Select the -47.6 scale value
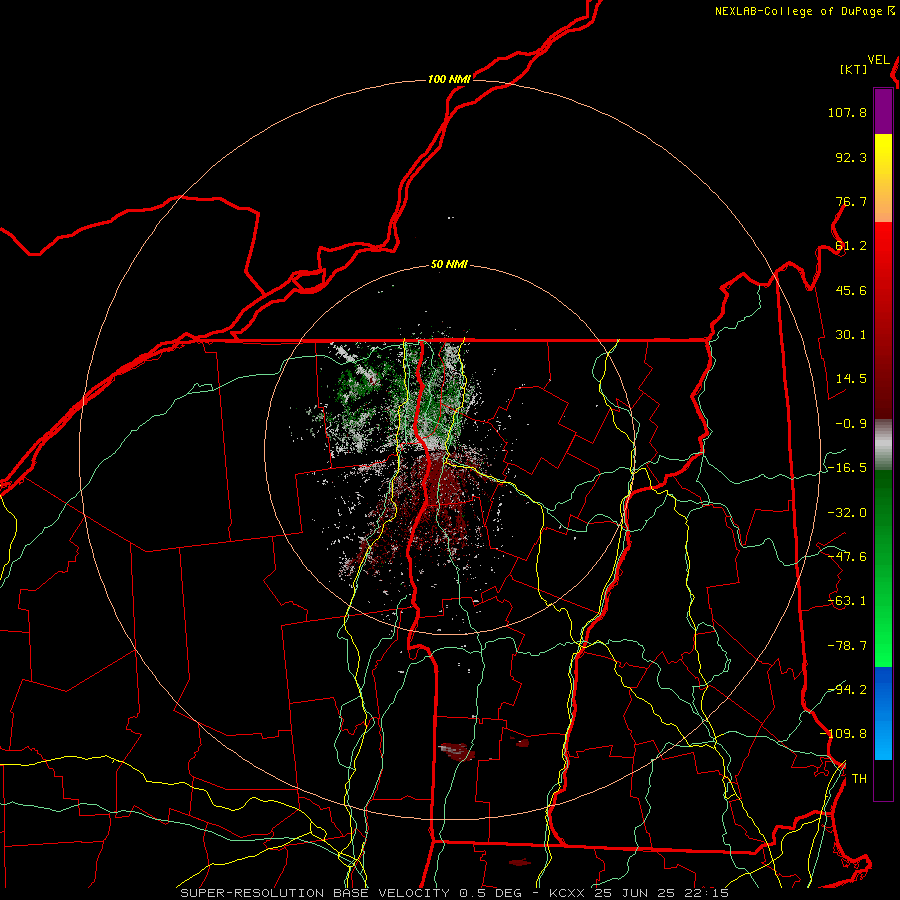The height and width of the screenshot is (900, 900). tap(847, 557)
